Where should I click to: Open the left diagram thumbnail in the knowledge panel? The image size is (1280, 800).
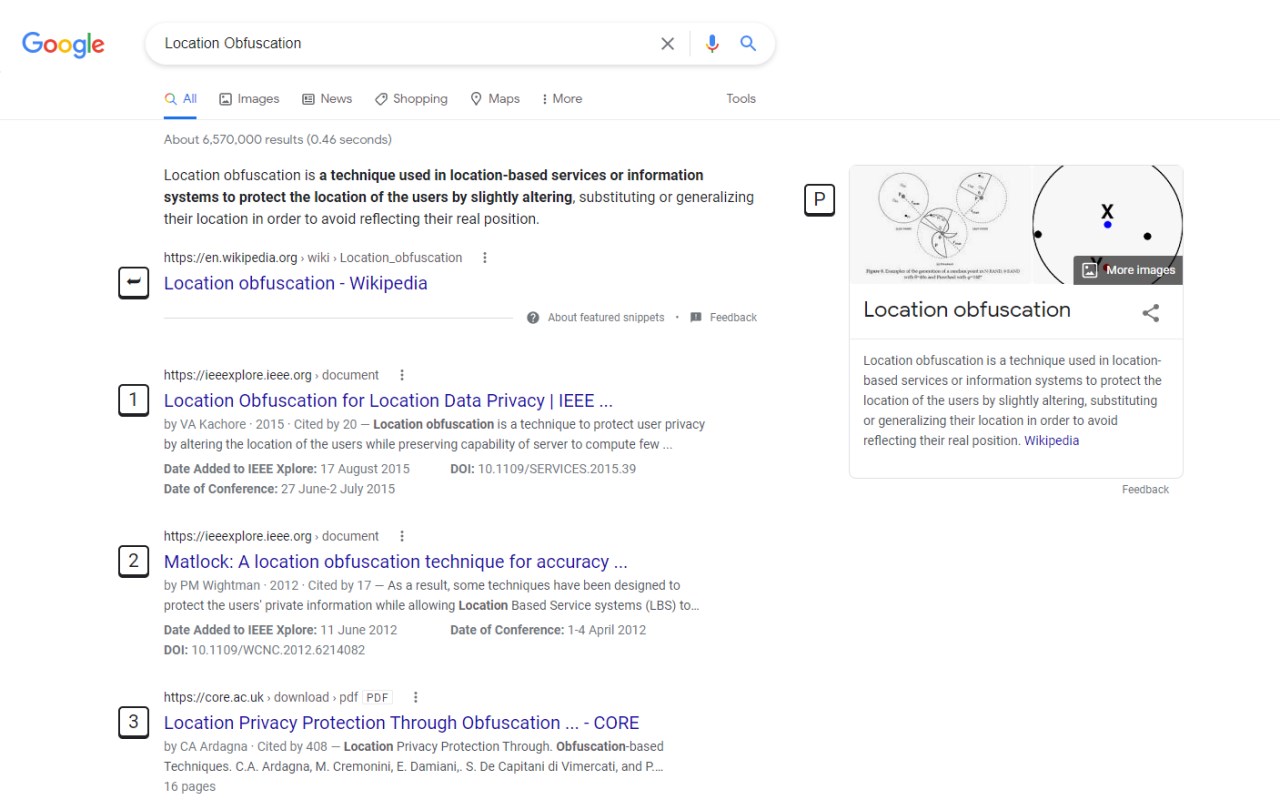940,225
